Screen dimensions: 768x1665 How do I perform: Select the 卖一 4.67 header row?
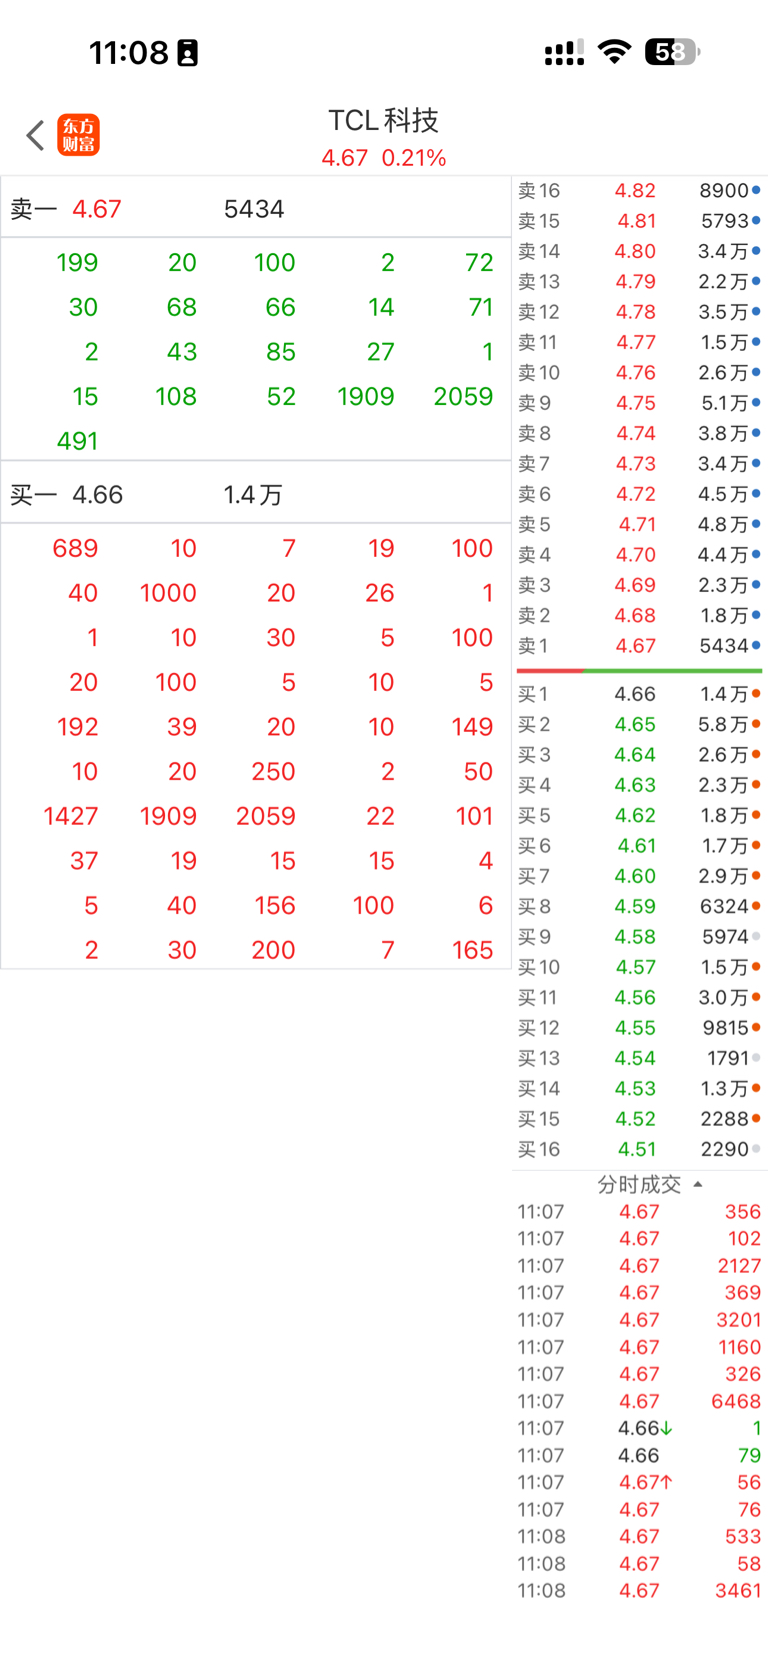click(256, 209)
